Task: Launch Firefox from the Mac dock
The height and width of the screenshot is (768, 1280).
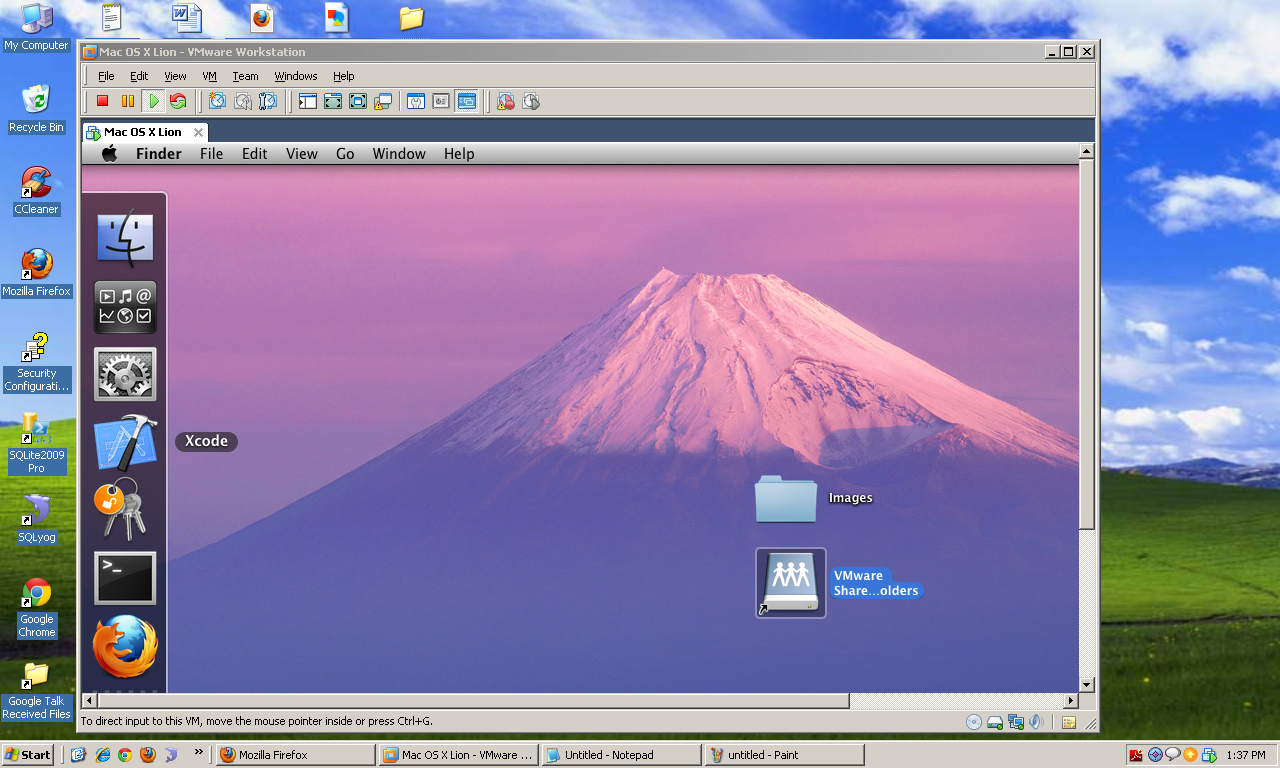Action: point(125,646)
